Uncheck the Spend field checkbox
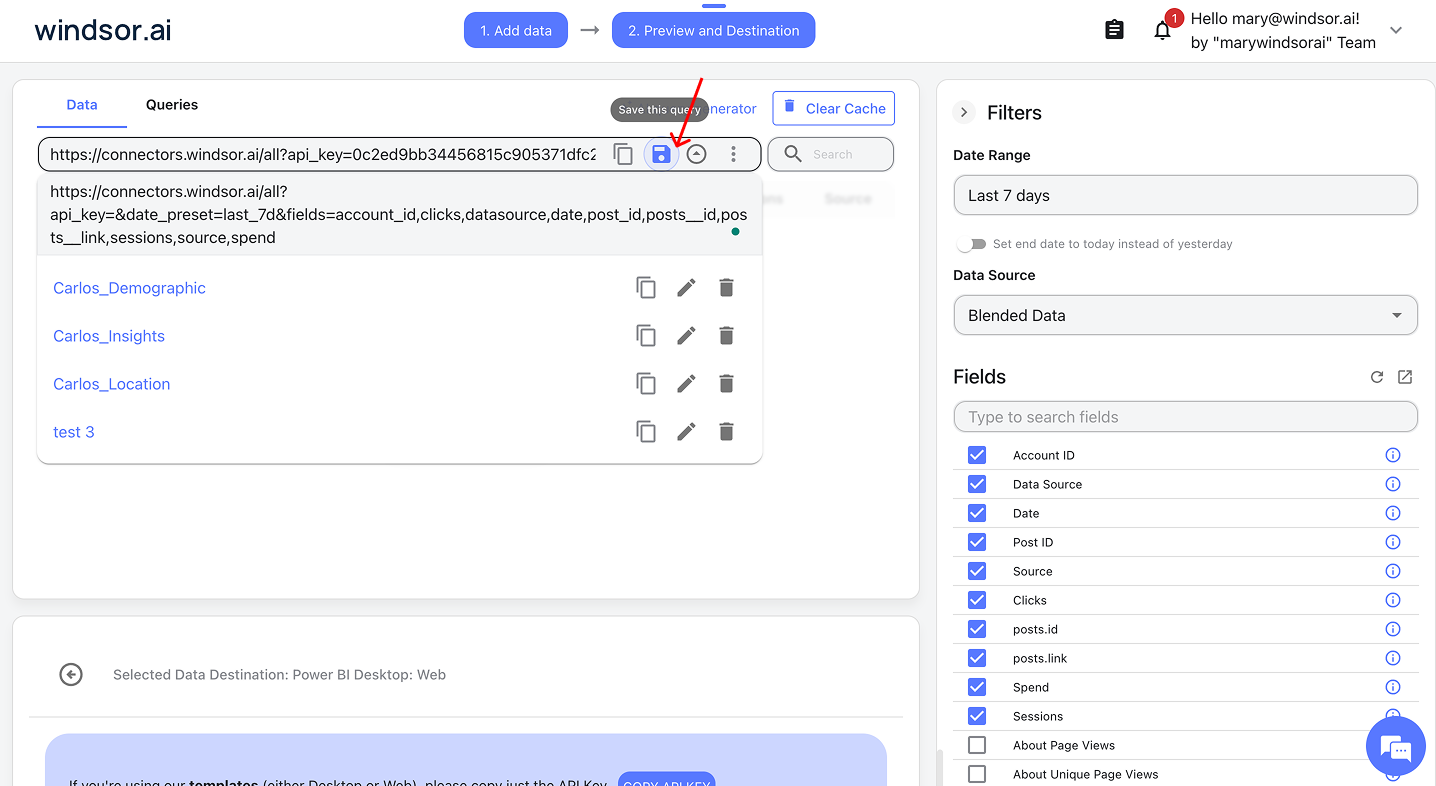 coord(977,687)
